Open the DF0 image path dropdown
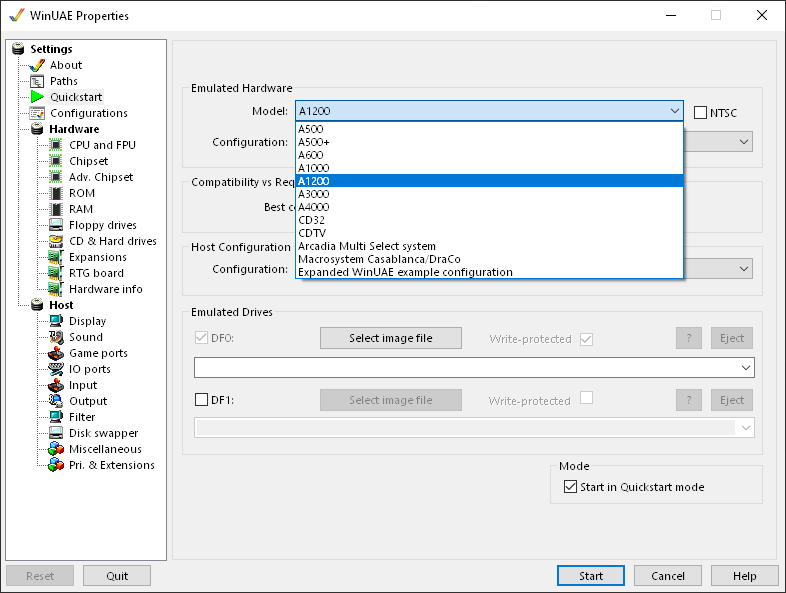This screenshot has width=786, height=593. pos(746,368)
